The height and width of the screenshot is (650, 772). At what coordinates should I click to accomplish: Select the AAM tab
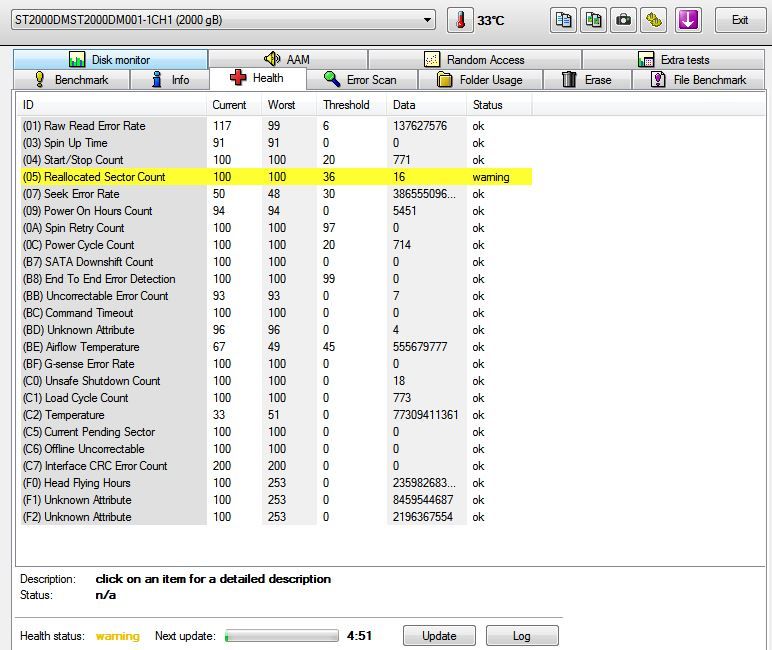point(287,60)
